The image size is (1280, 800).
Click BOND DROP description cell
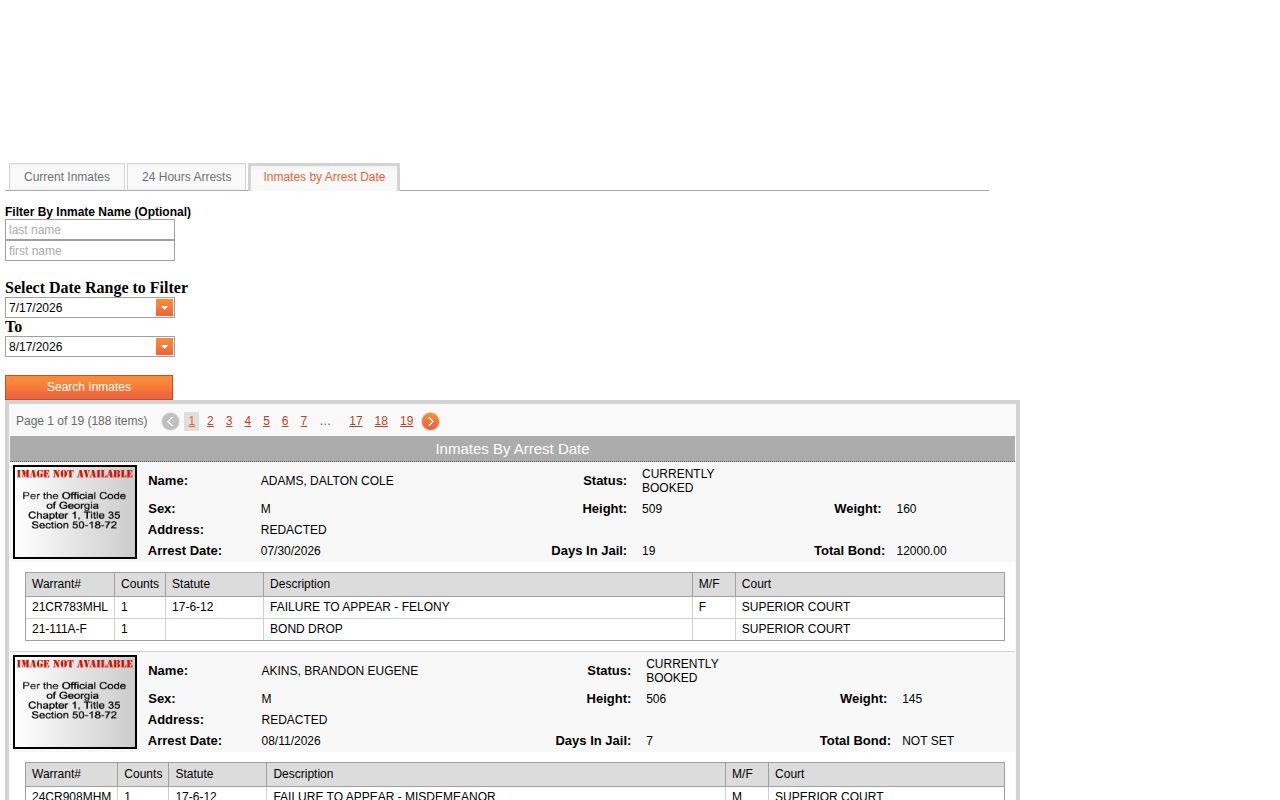[478, 629]
